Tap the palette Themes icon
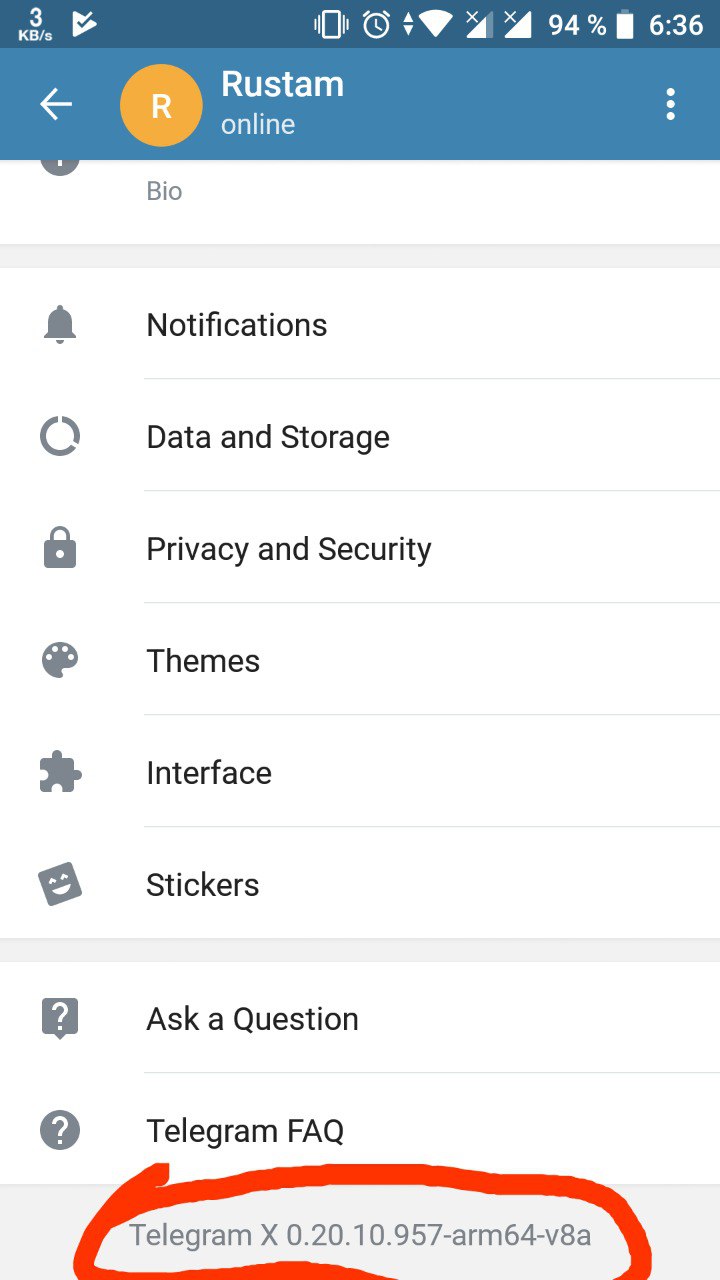Viewport: 720px width, 1280px height. pos(60,661)
